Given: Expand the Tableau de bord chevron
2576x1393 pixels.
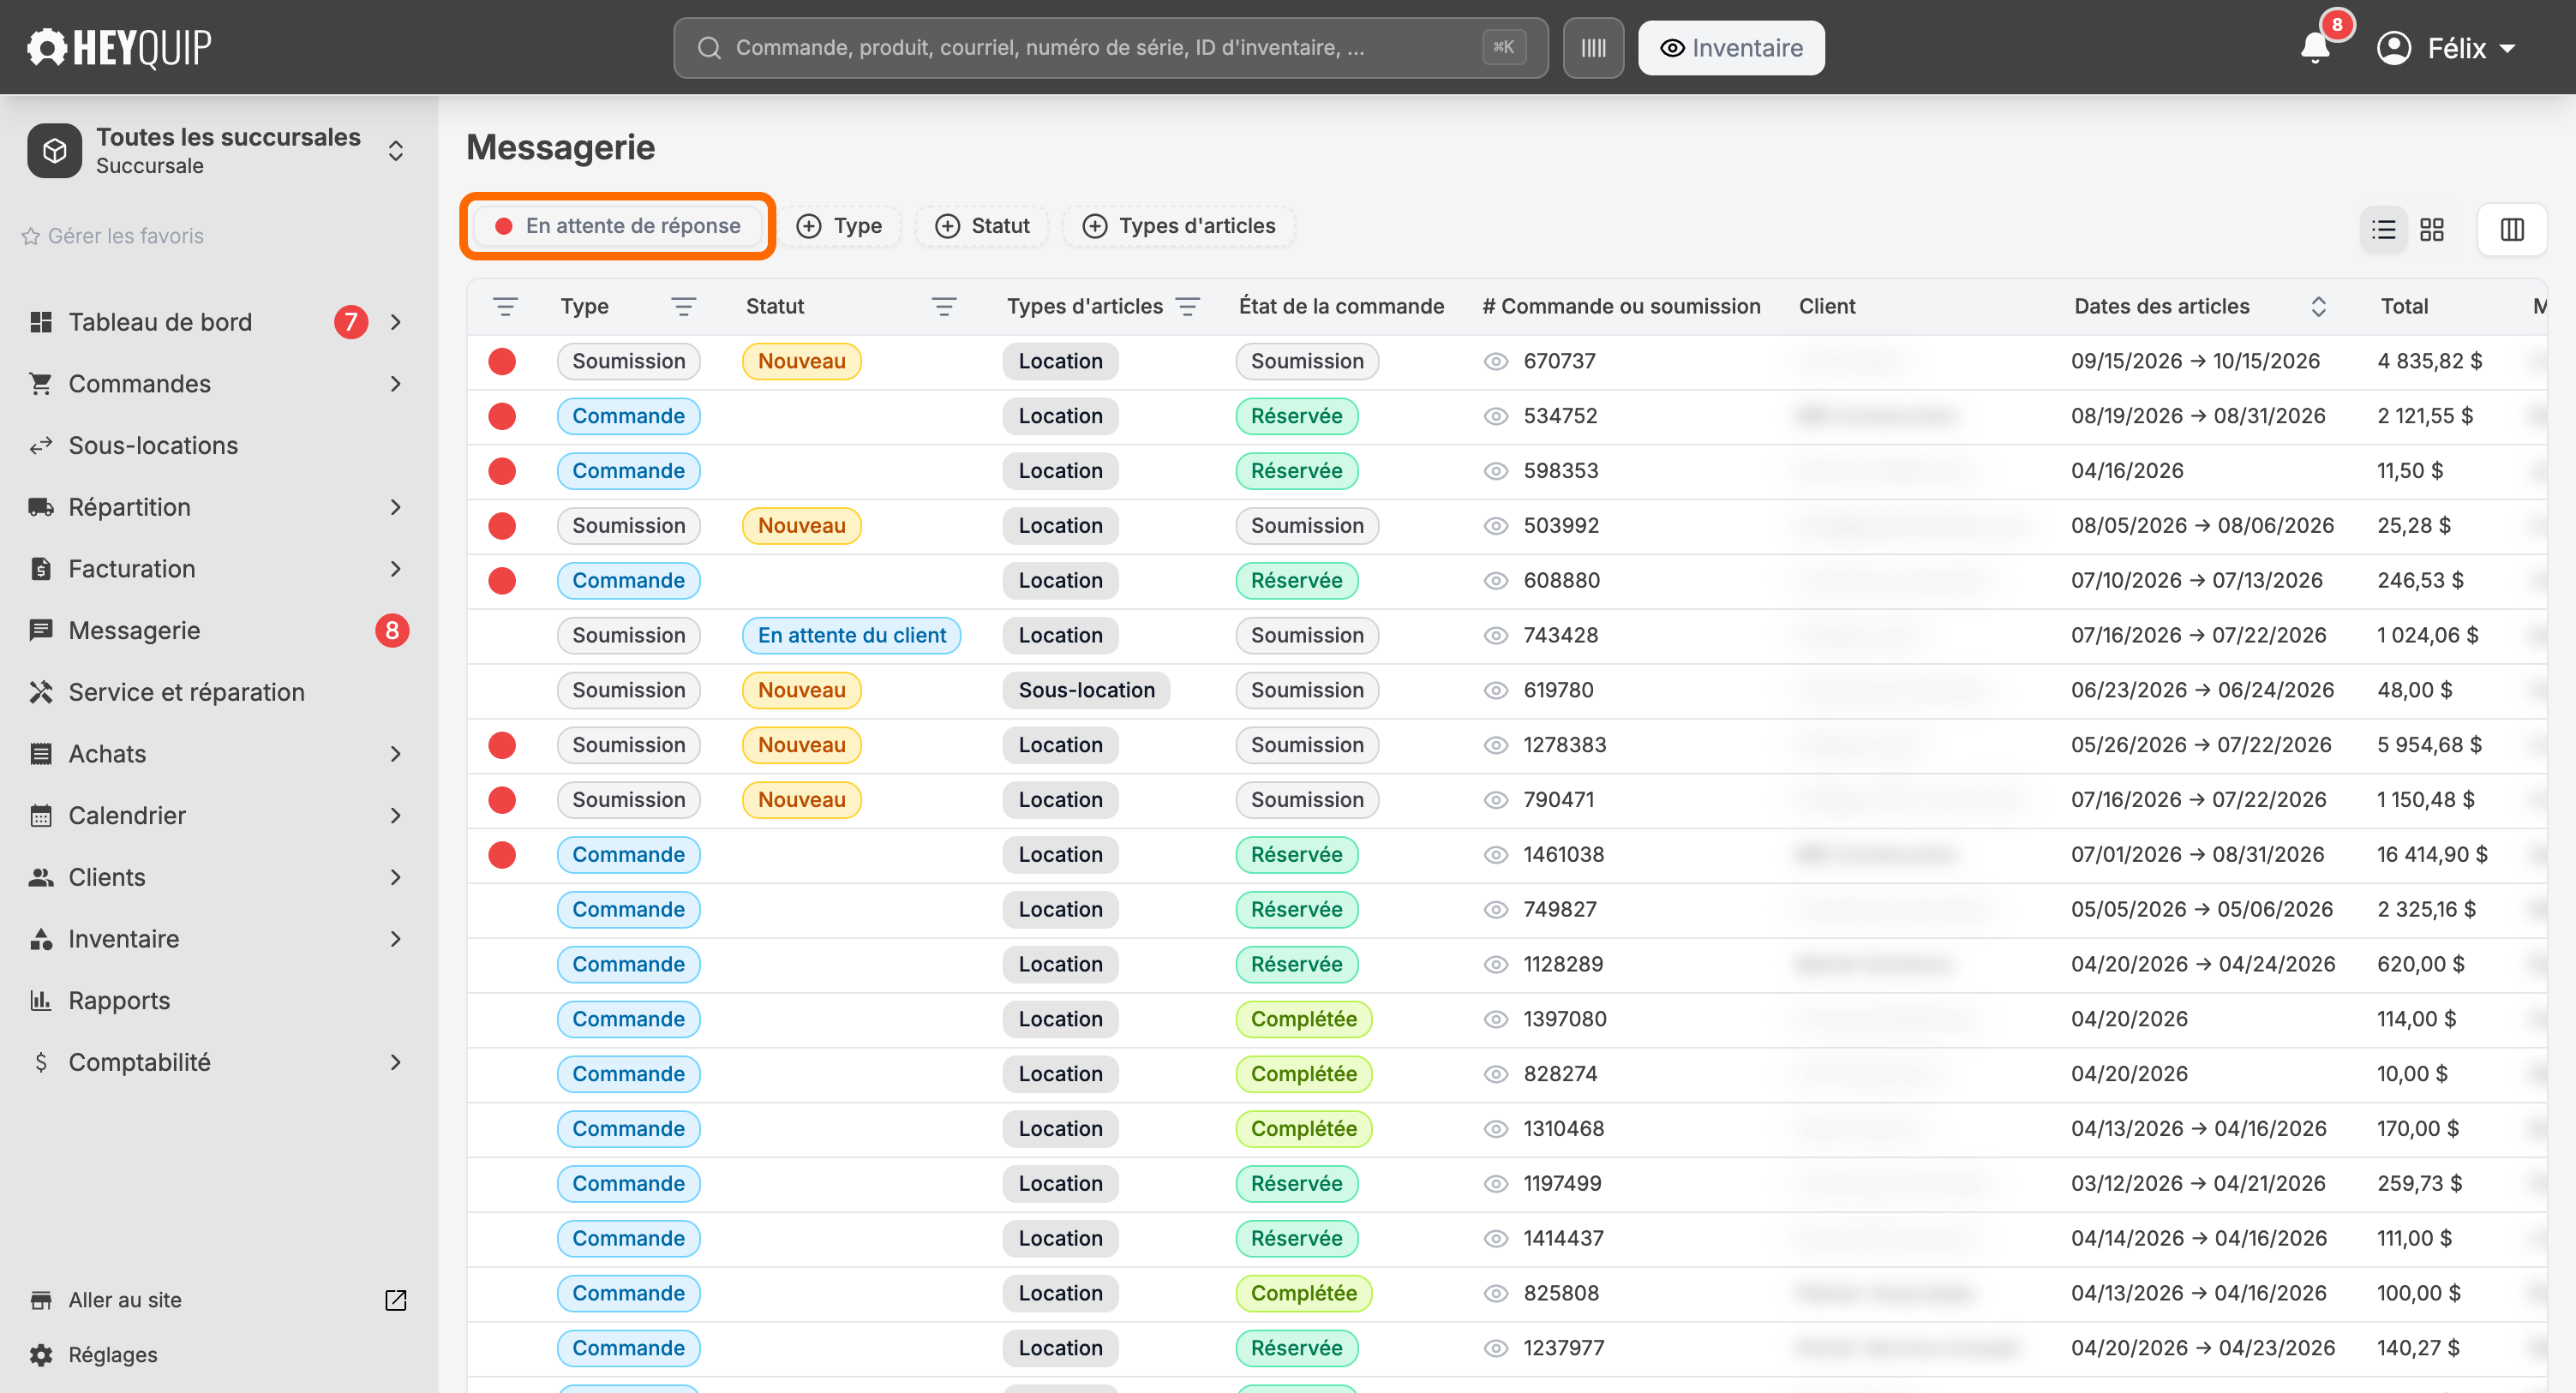Looking at the screenshot, I should point(396,322).
